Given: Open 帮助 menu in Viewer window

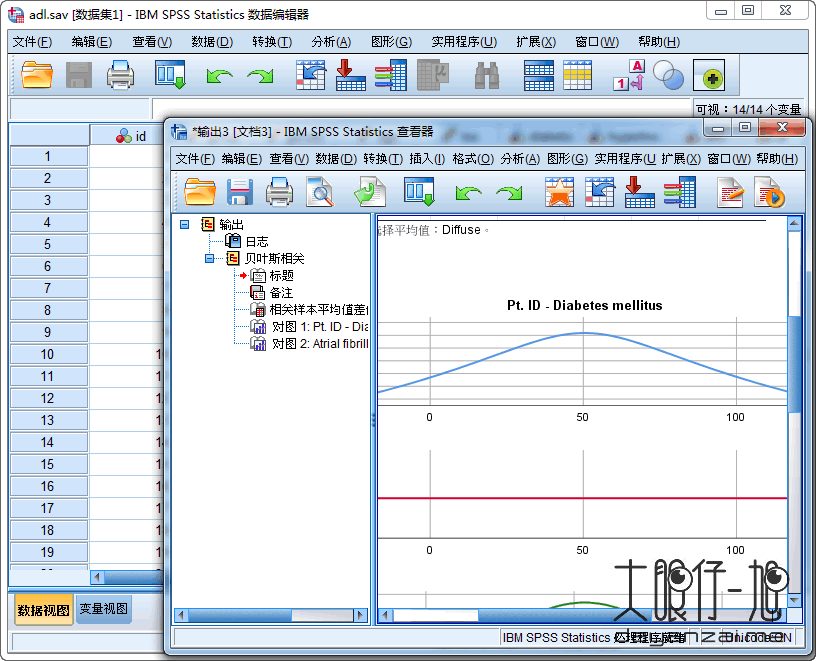Looking at the screenshot, I should (x=777, y=158).
